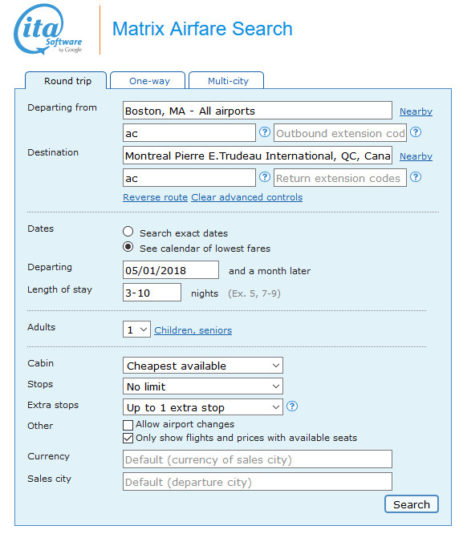Viewport: 459px width, 550px height.
Task: Click Clear advanced controls link
Action: [247, 197]
